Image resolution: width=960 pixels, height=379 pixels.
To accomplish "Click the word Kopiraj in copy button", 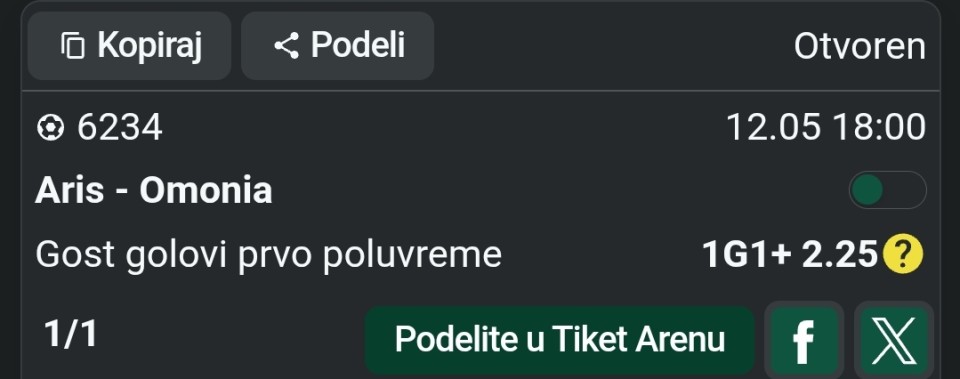I will point(149,46).
